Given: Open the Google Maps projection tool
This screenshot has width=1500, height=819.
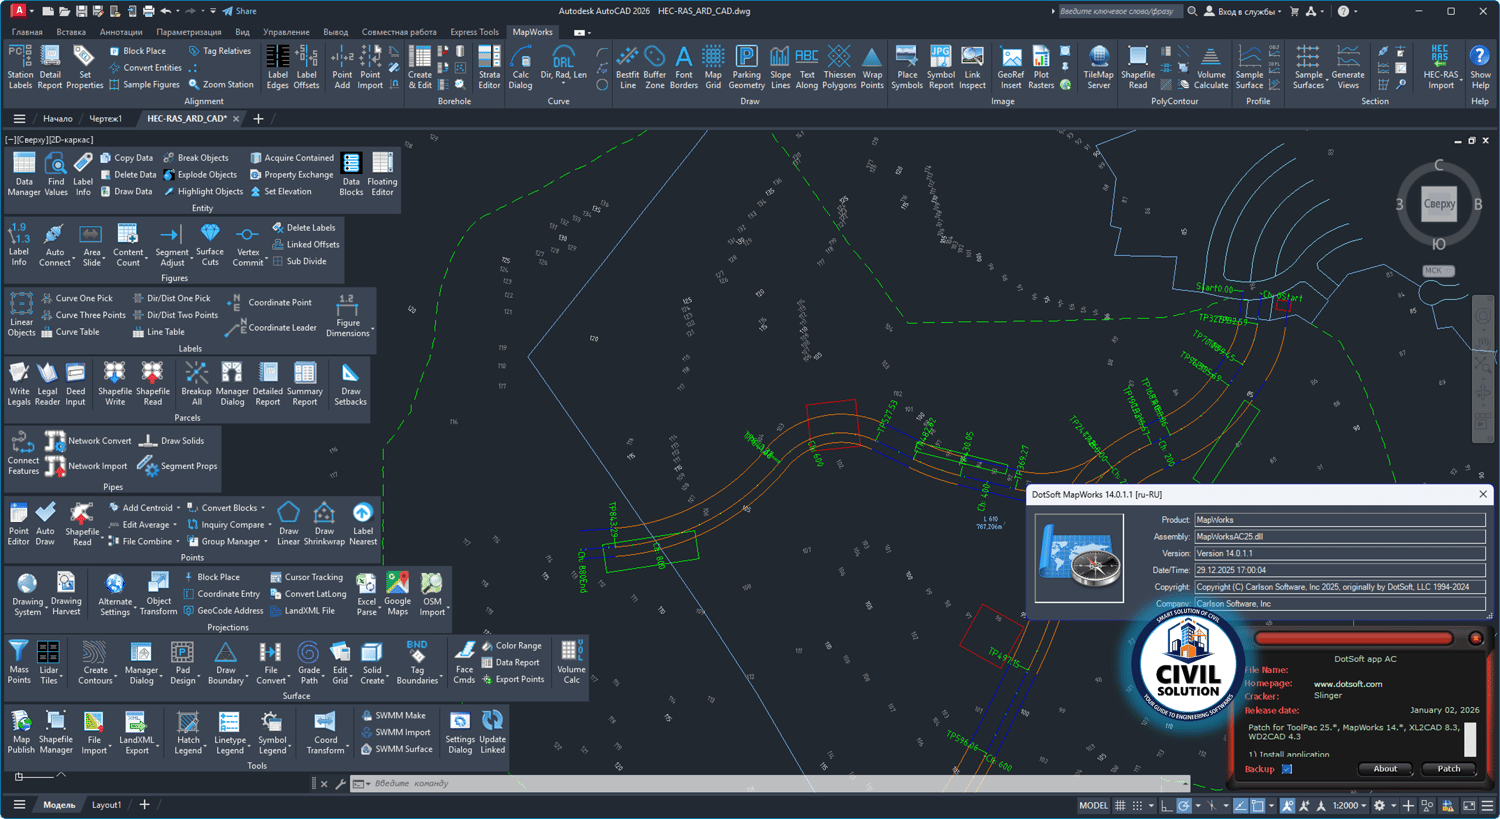Looking at the screenshot, I should (398, 594).
